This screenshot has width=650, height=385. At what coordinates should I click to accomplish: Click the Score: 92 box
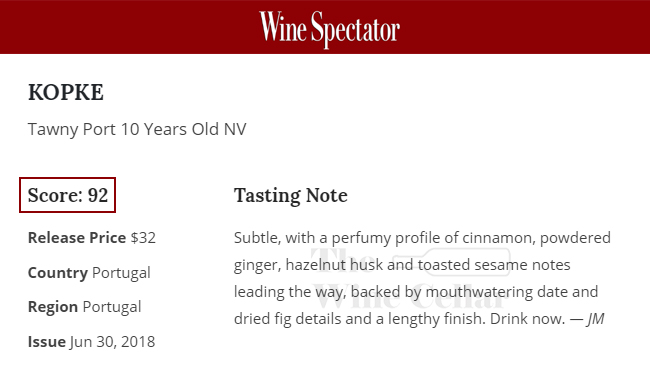click(x=68, y=195)
